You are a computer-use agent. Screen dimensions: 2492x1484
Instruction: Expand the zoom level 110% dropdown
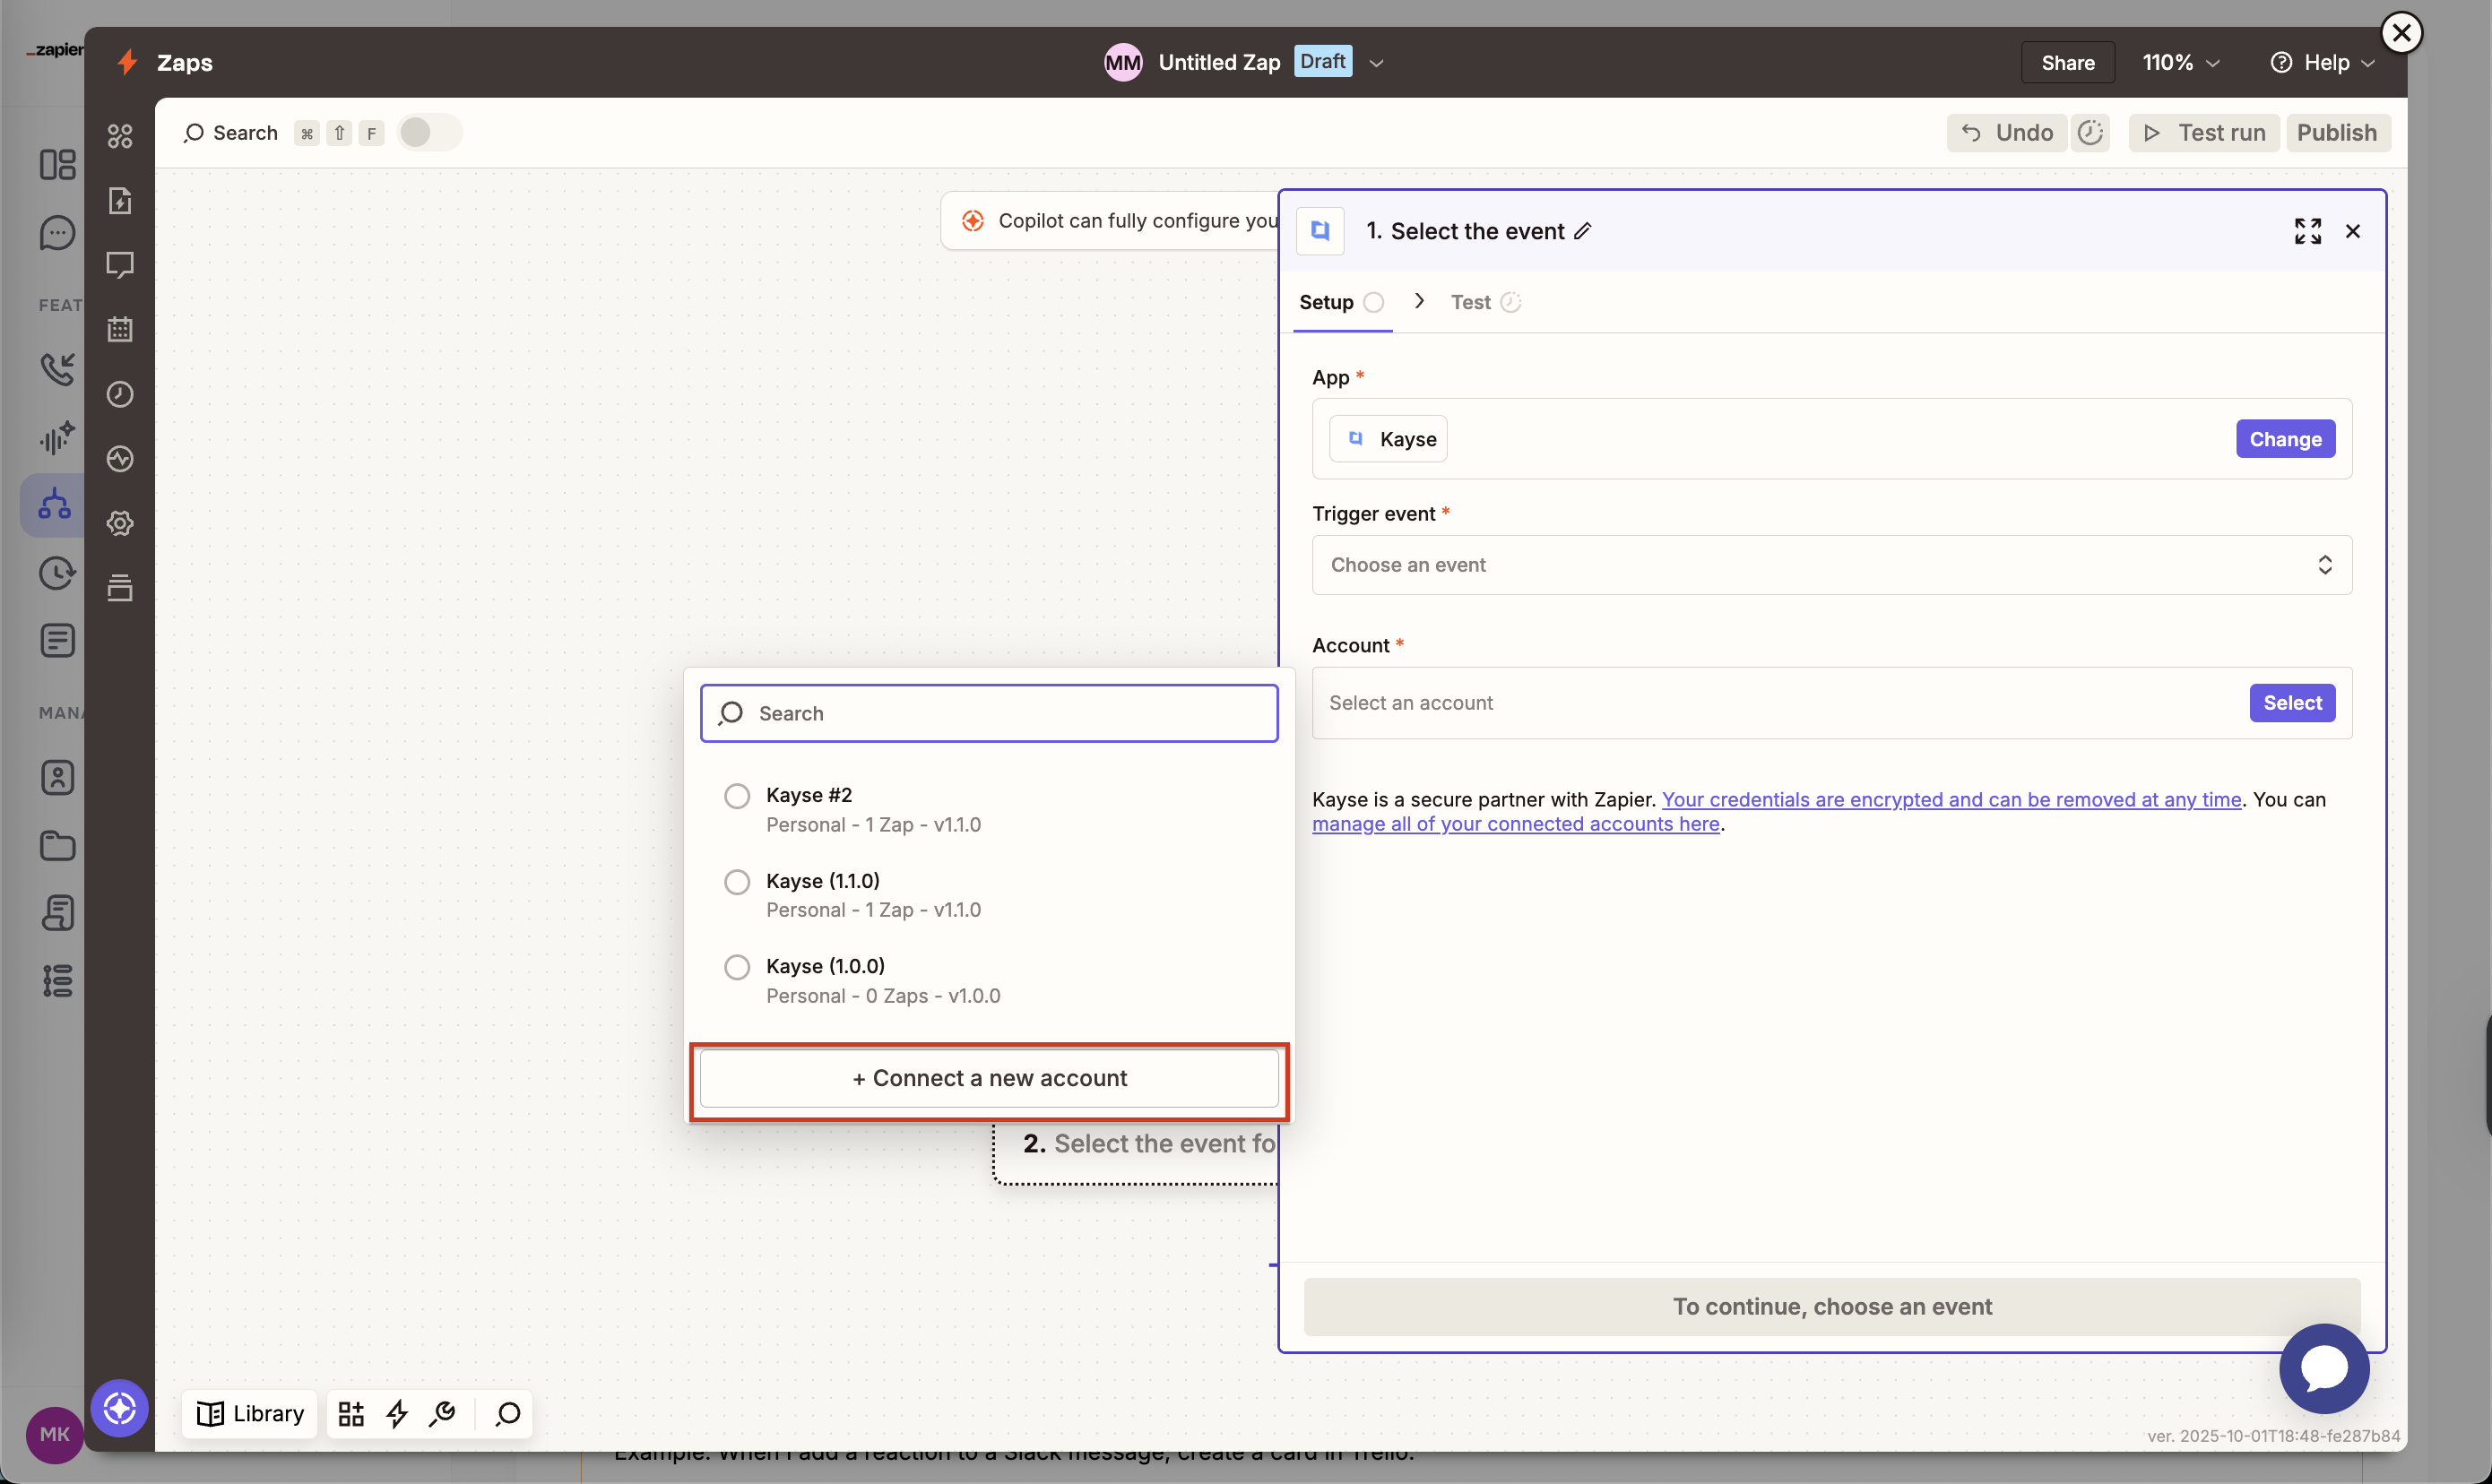[x=2180, y=62]
